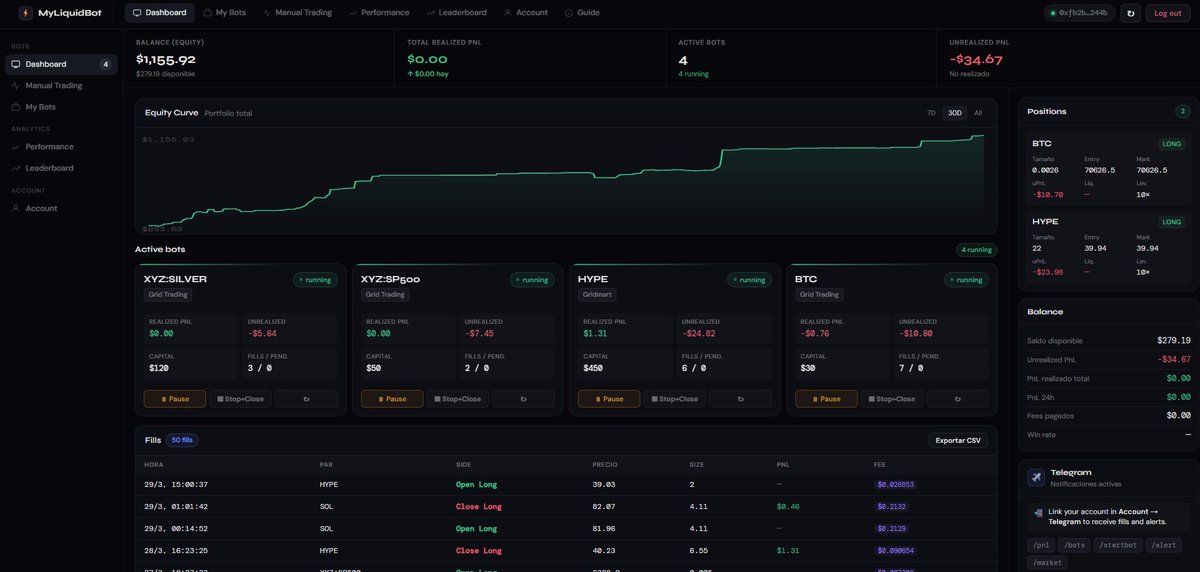This screenshot has width=1200, height=572.
Task: Stop and close the XYZ:SP500 bot
Action: [x=457, y=399]
